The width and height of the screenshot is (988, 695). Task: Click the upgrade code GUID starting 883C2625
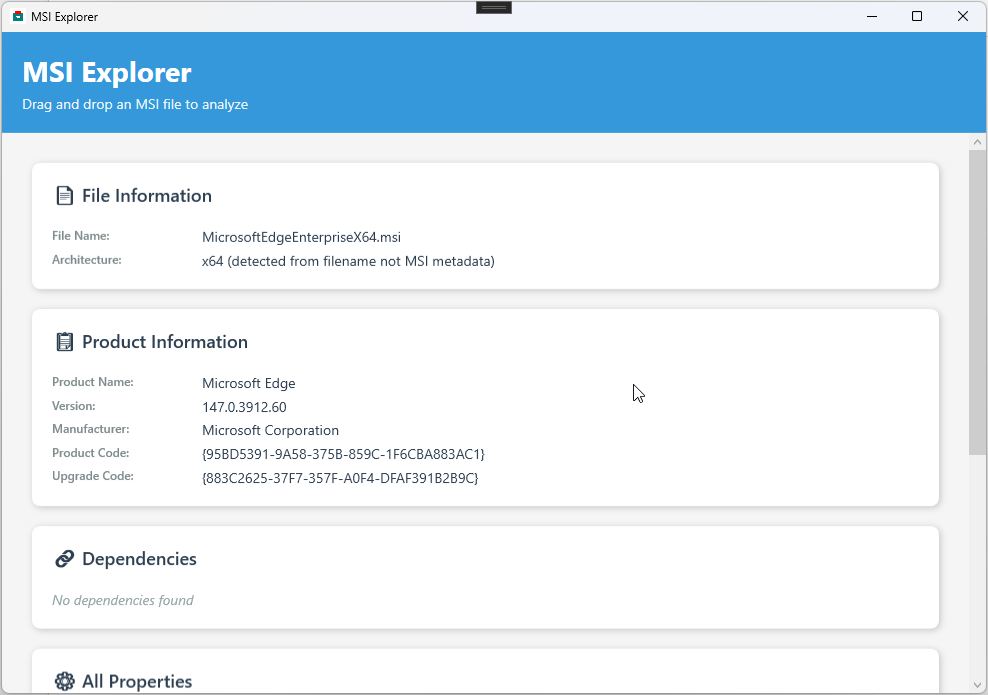[x=340, y=478]
